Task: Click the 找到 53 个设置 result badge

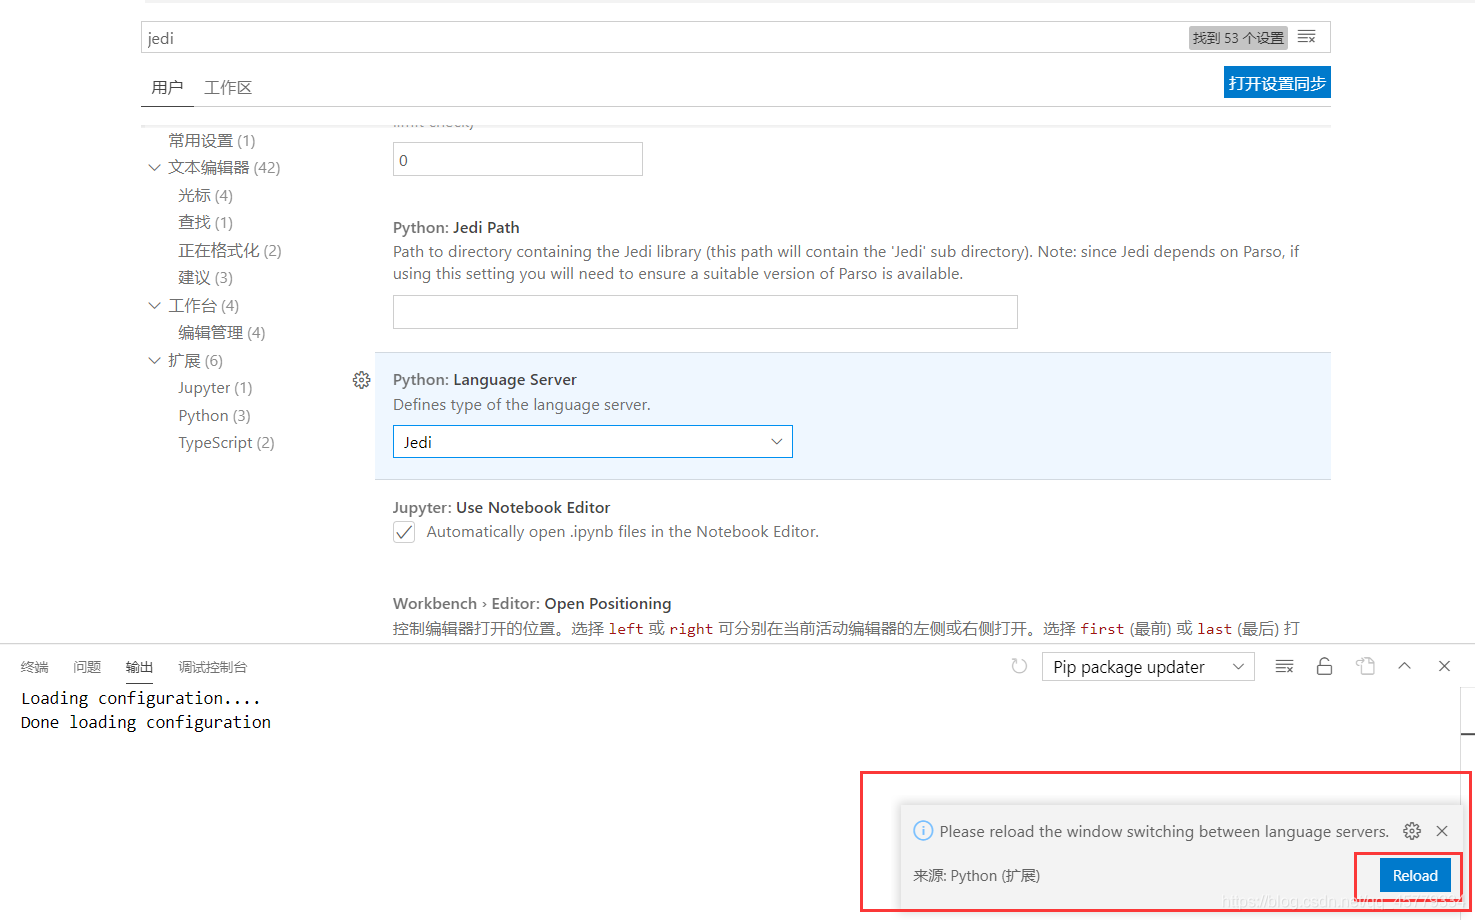Action: click(x=1238, y=38)
